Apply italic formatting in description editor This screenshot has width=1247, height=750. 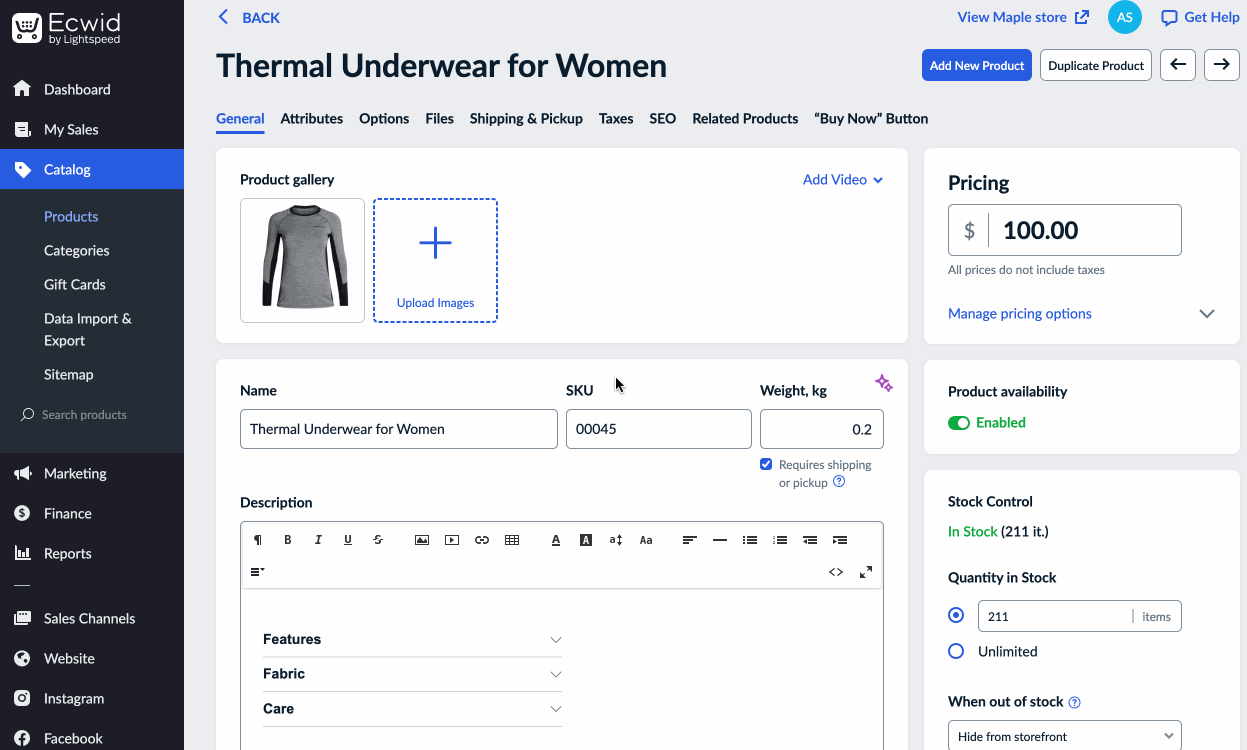click(x=318, y=540)
